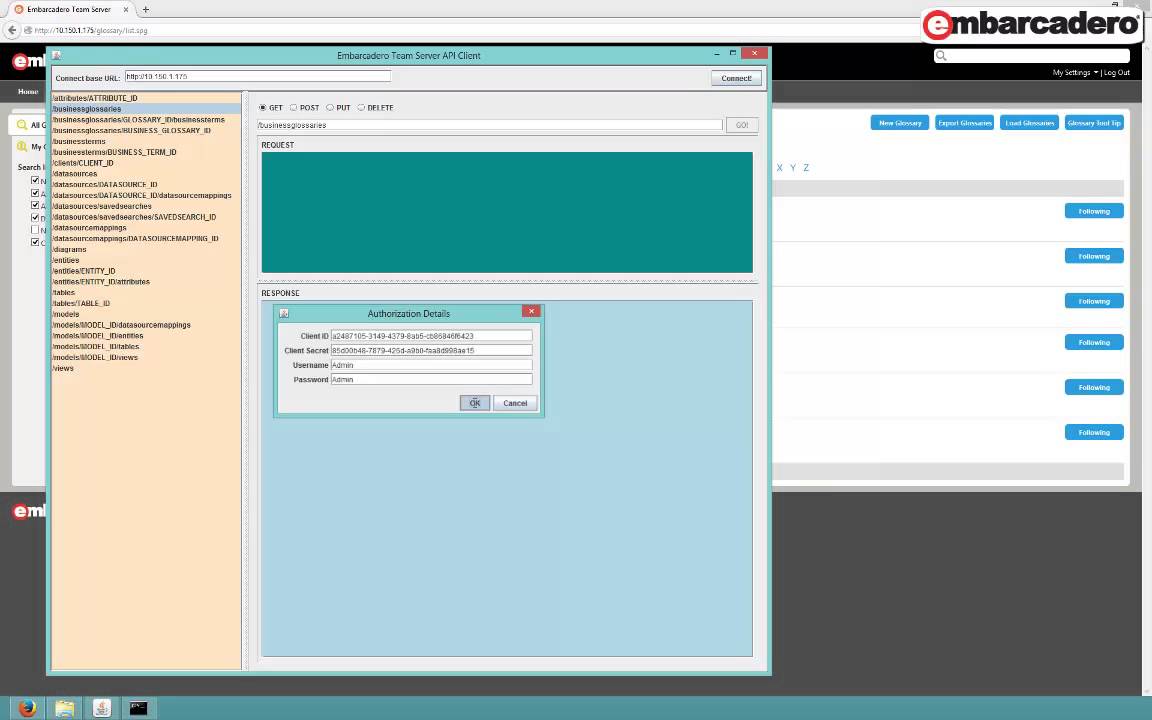The width and height of the screenshot is (1152, 720).
Task: Select the /models endpoint
Action: tap(65, 314)
